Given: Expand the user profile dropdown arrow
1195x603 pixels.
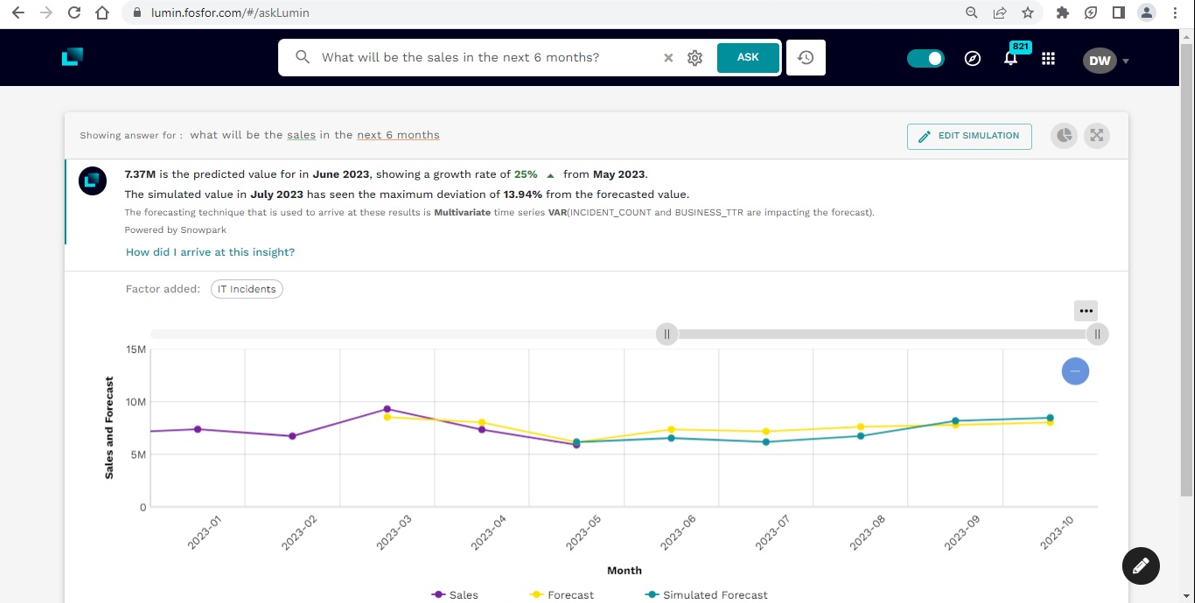Looking at the screenshot, I should (1126, 61).
